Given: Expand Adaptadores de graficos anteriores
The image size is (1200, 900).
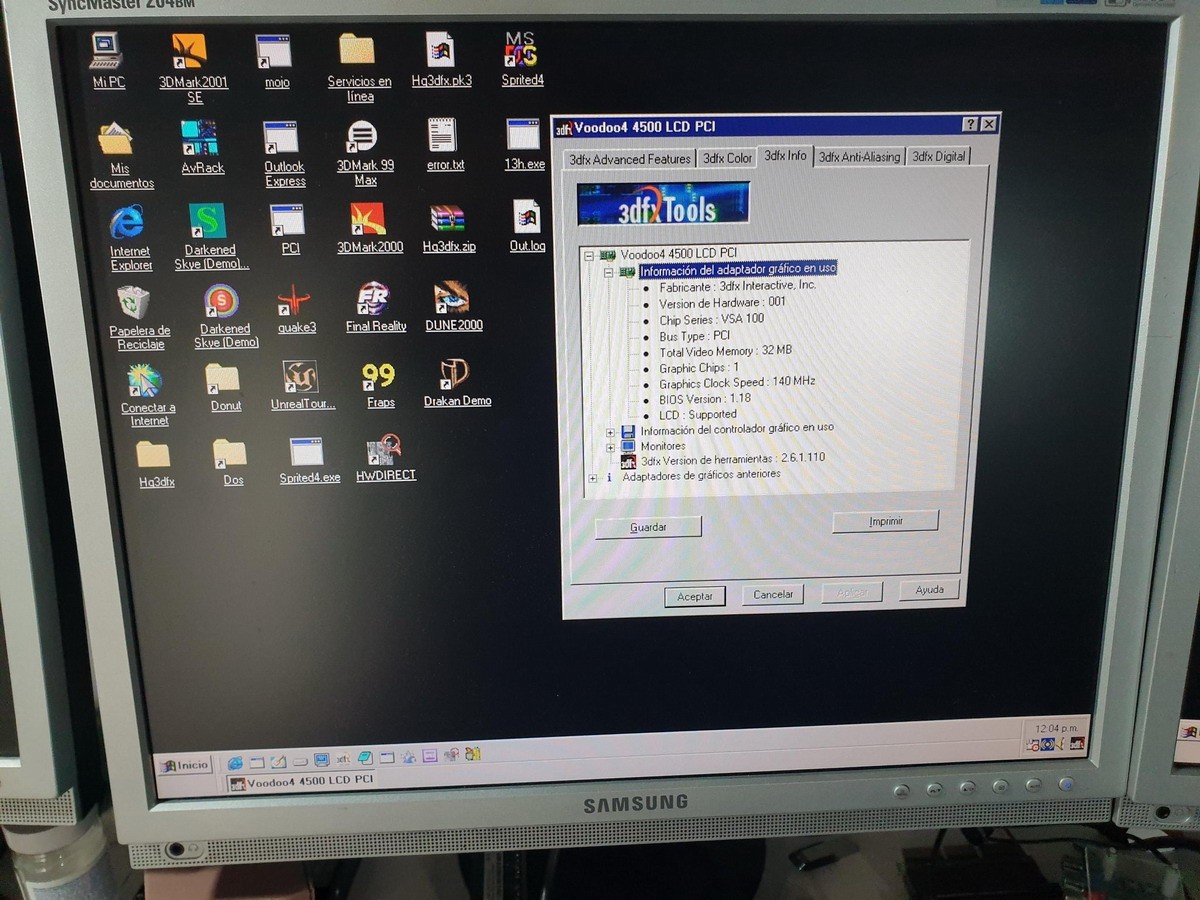Looking at the screenshot, I should point(591,478).
